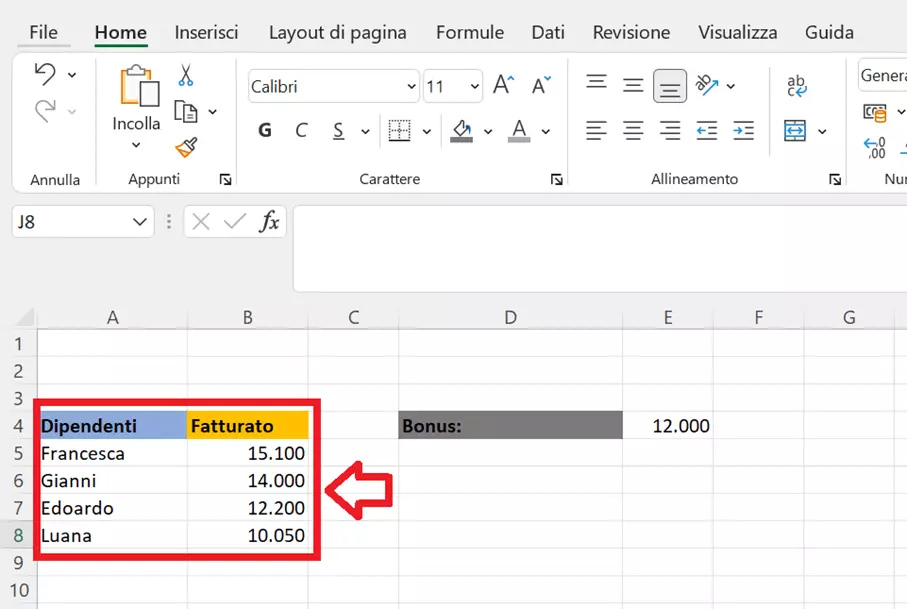The image size is (907, 609).
Task: Open the number format General dropdown
Action: [883, 75]
